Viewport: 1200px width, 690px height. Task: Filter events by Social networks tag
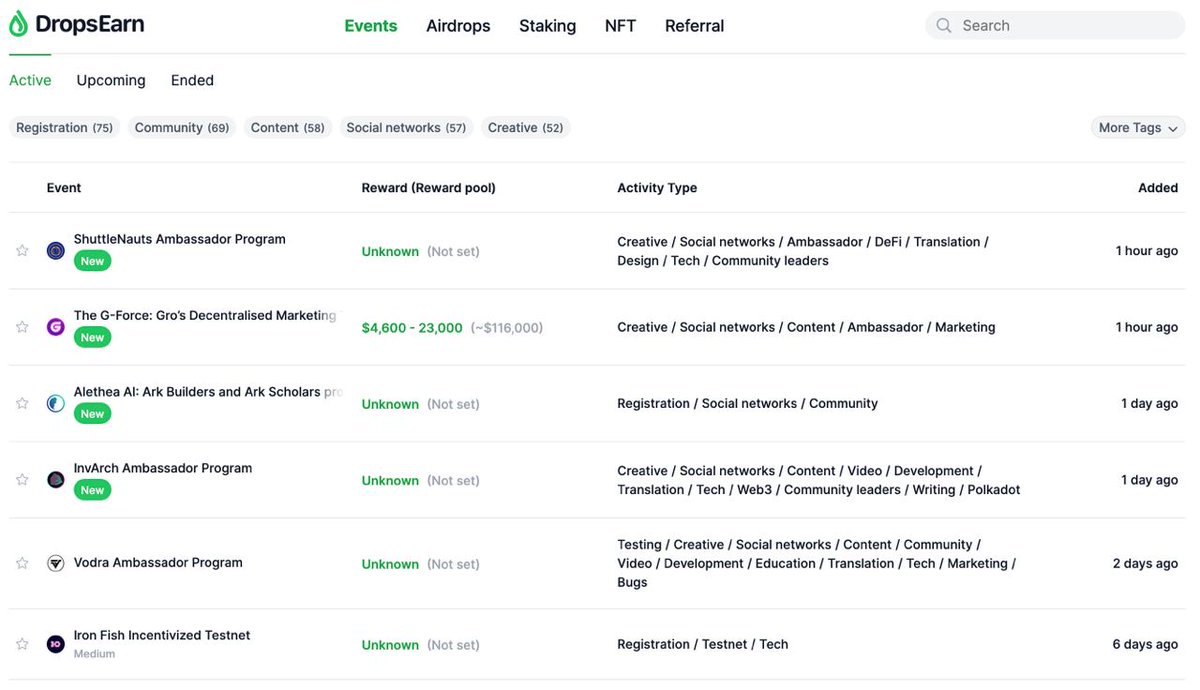point(406,128)
